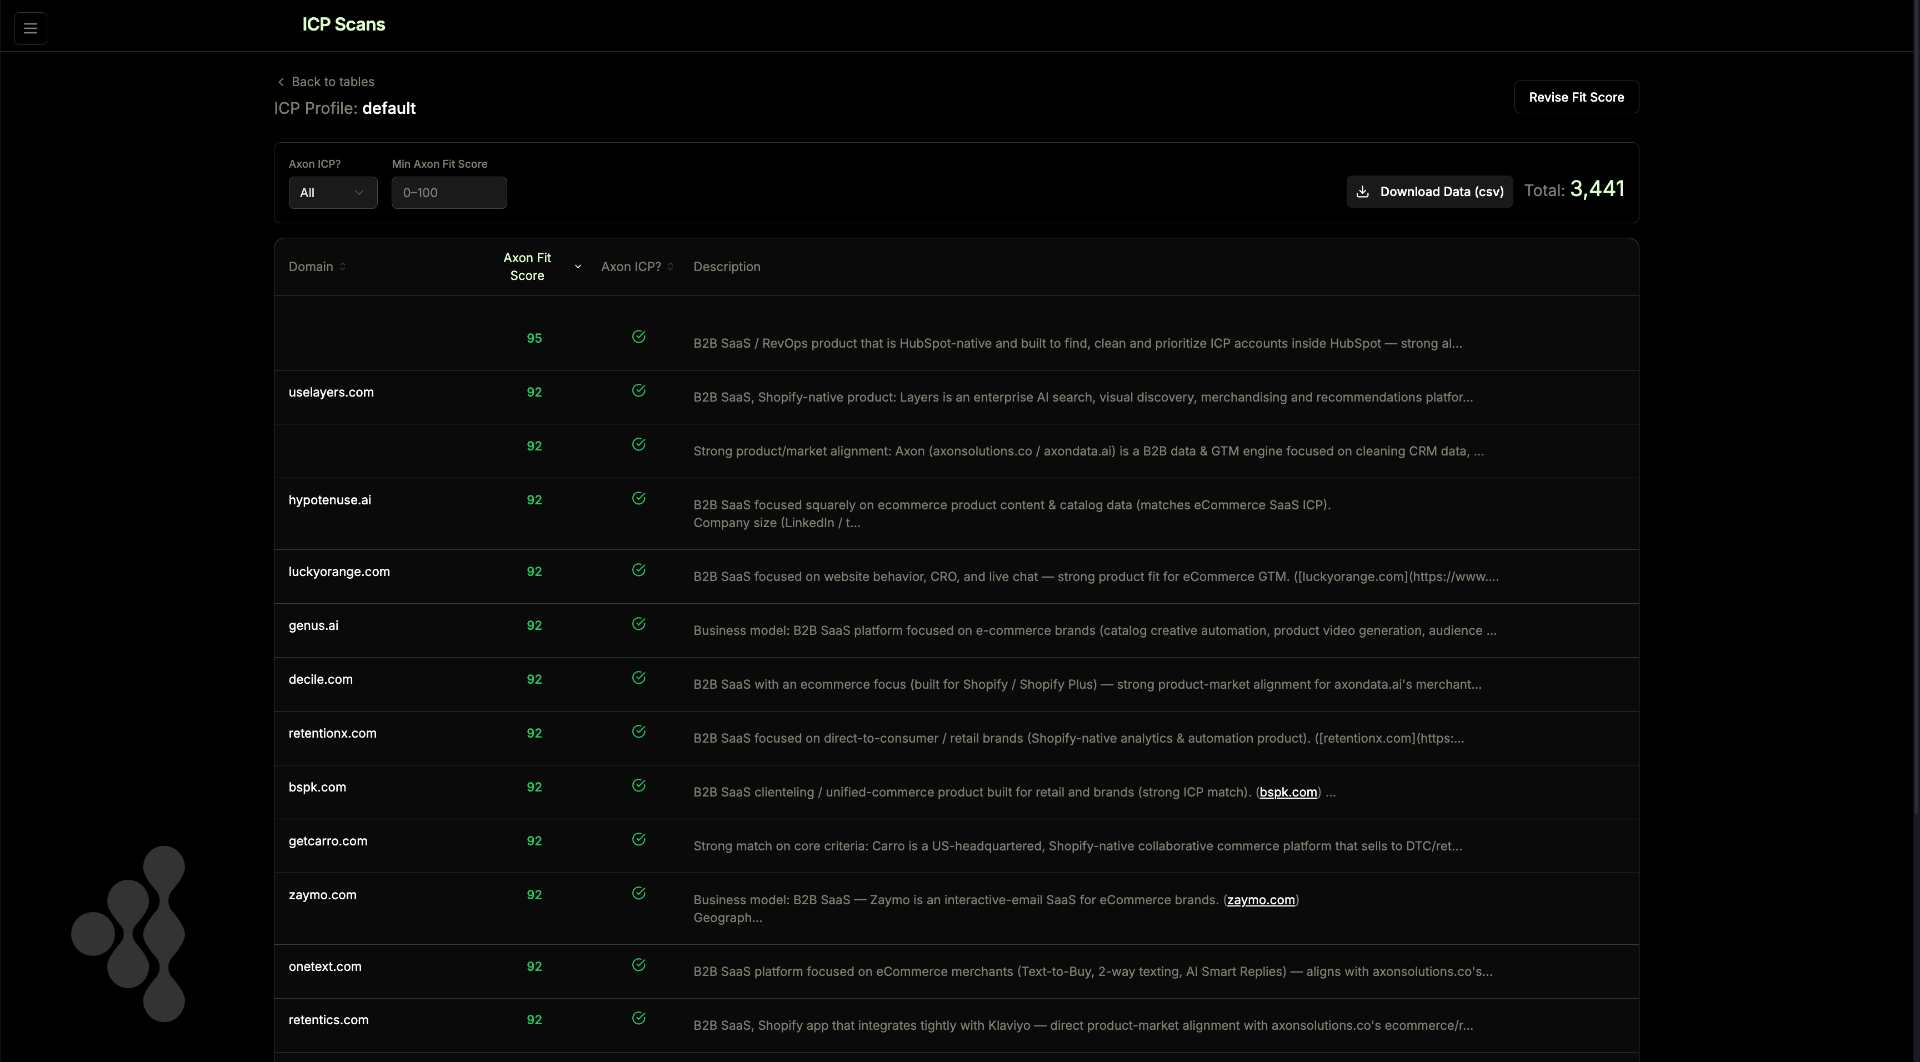
Task: Click the ICP Scans page title
Action: [x=344, y=25]
